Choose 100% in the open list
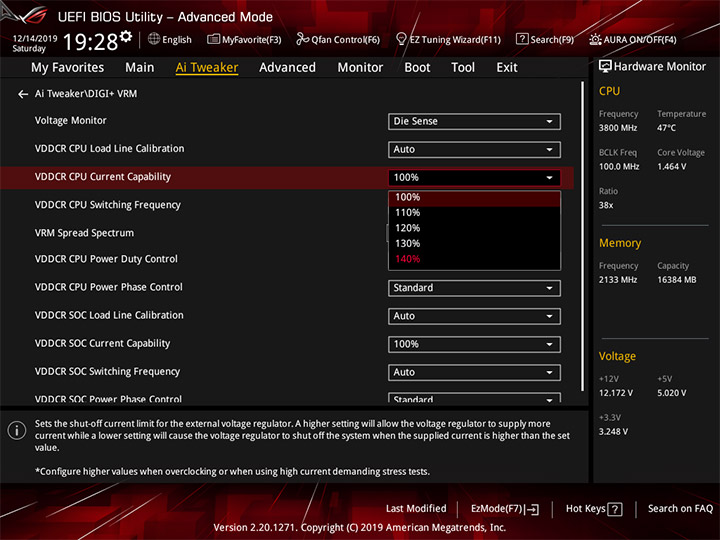The image size is (720, 540). pos(474,197)
